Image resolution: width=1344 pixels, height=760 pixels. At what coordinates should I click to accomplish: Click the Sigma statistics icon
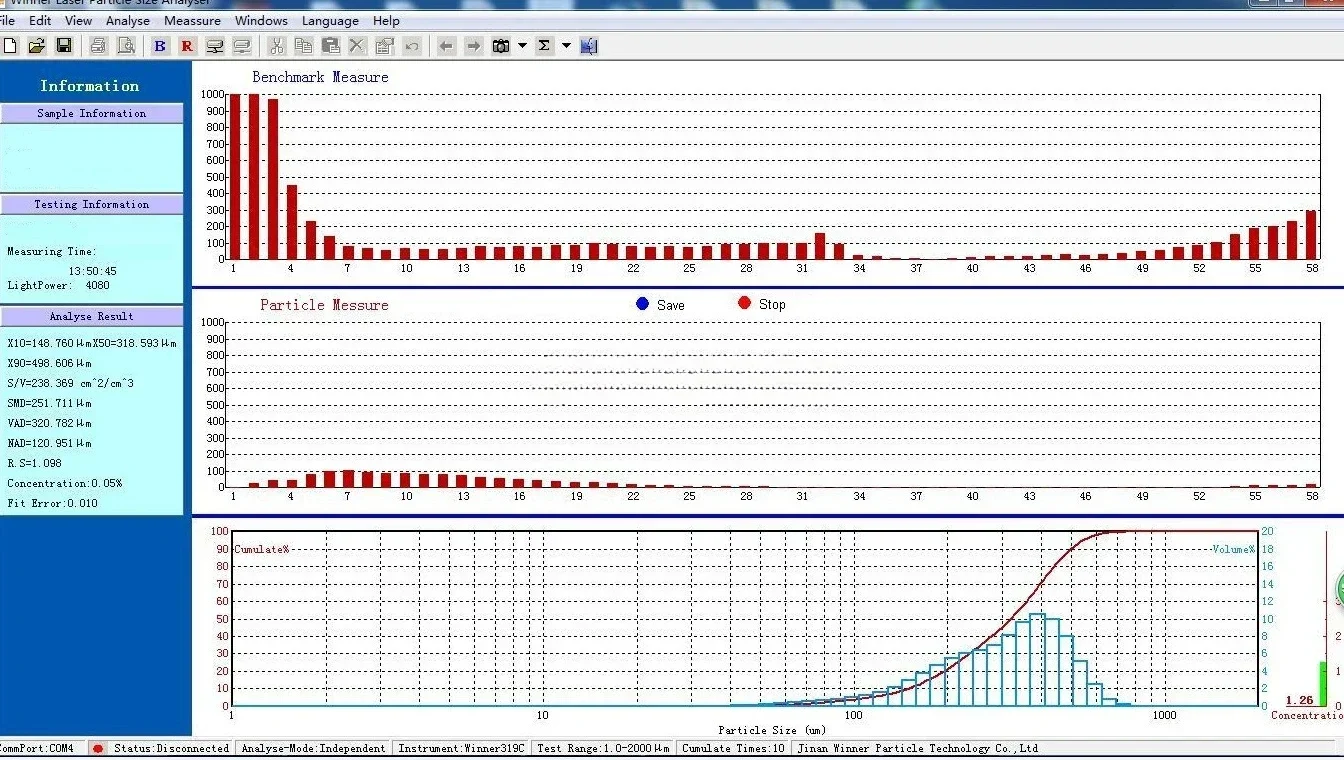point(544,46)
